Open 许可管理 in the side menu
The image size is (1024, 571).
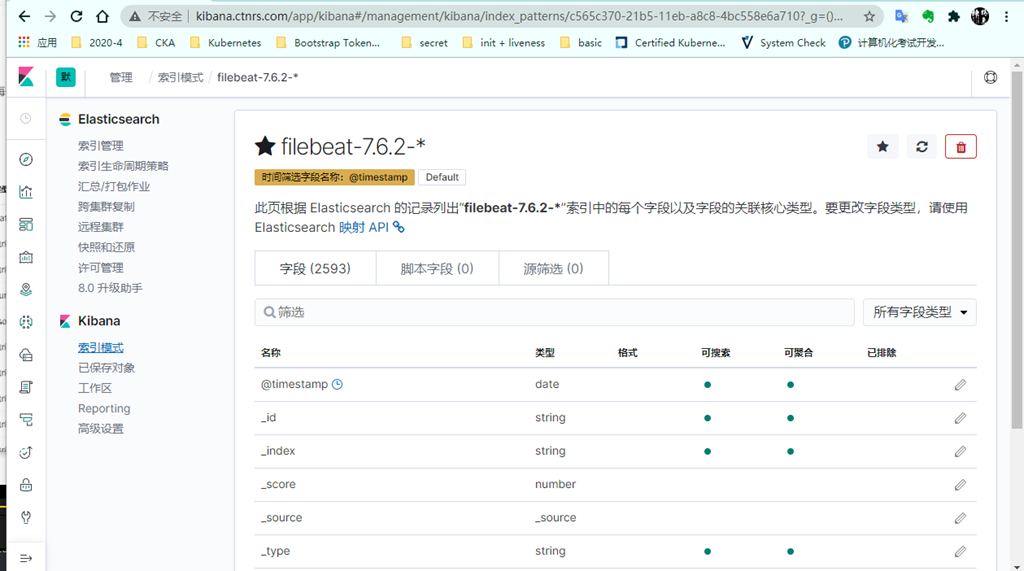tap(101, 268)
